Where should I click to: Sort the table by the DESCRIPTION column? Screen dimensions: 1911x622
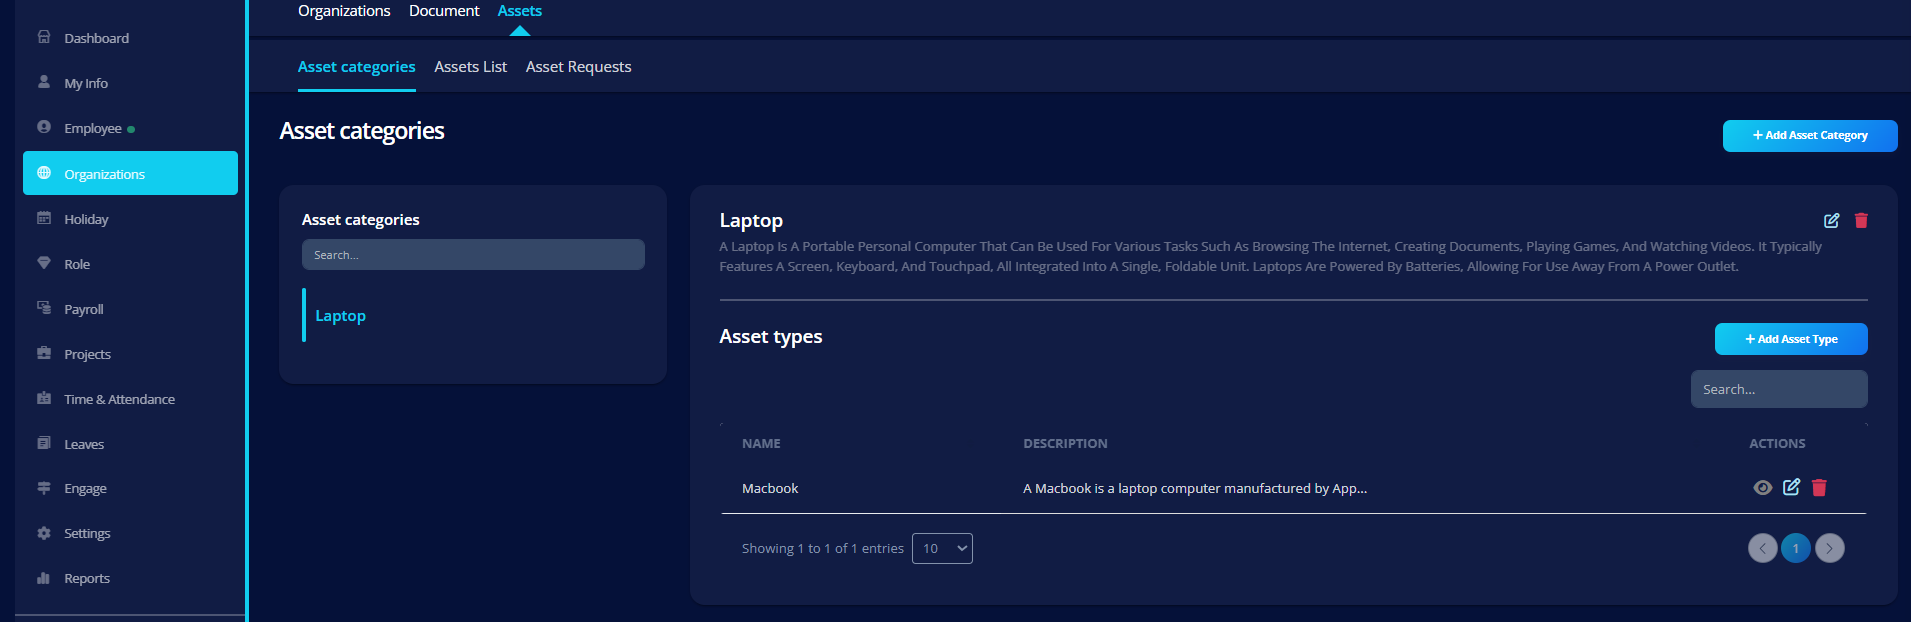1065,443
